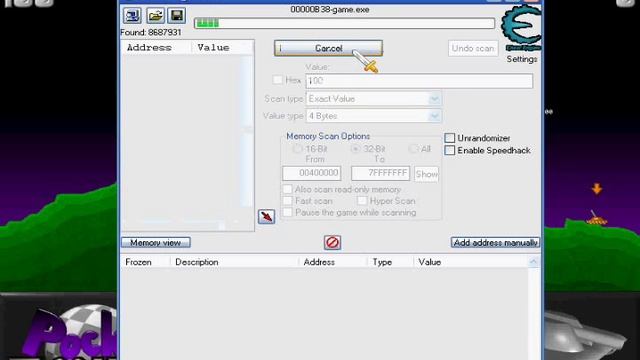Open the process selector computer icon
The image size is (640, 360).
click(x=132, y=16)
